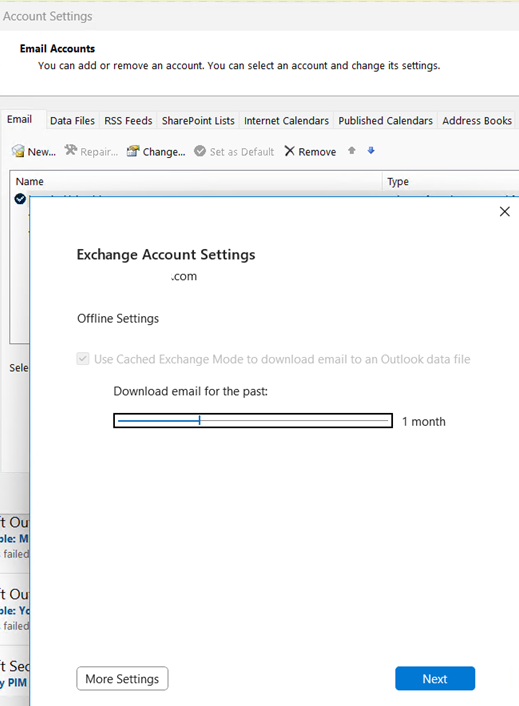Click the Repair tools icon
The height and width of the screenshot is (706, 519).
[71, 150]
